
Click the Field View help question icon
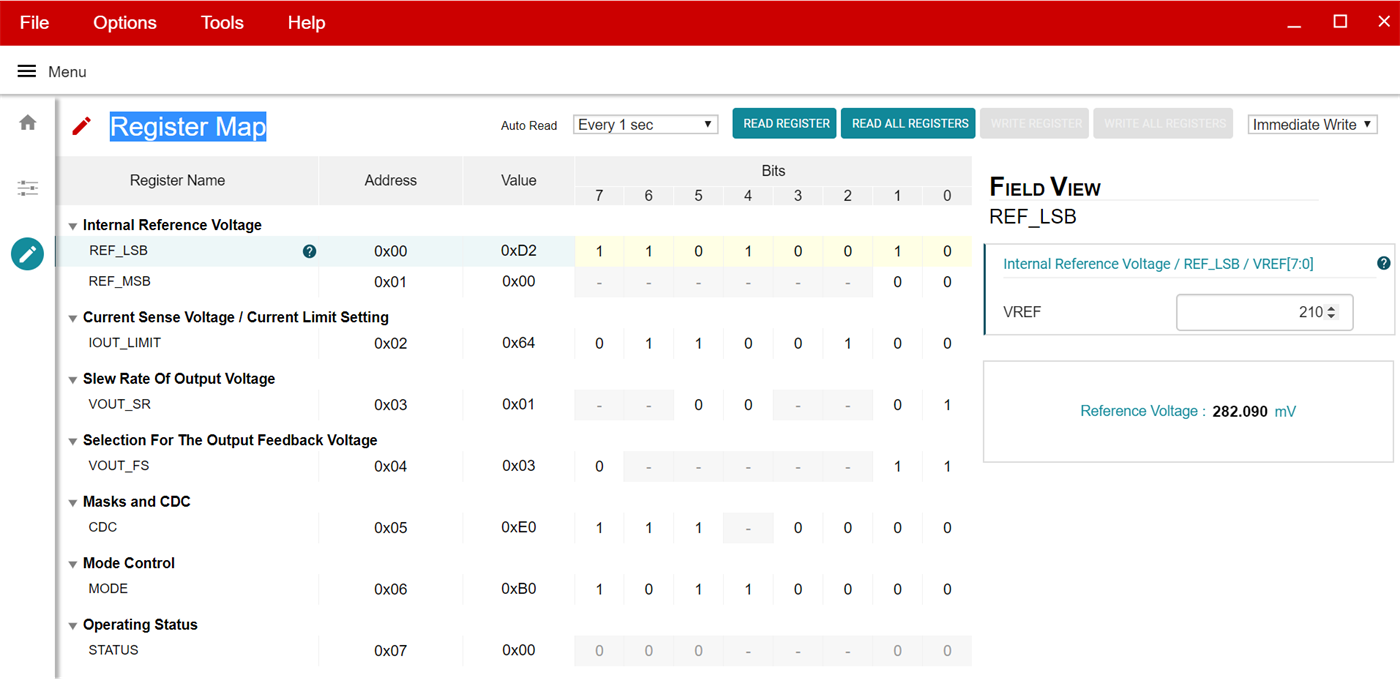(1383, 264)
